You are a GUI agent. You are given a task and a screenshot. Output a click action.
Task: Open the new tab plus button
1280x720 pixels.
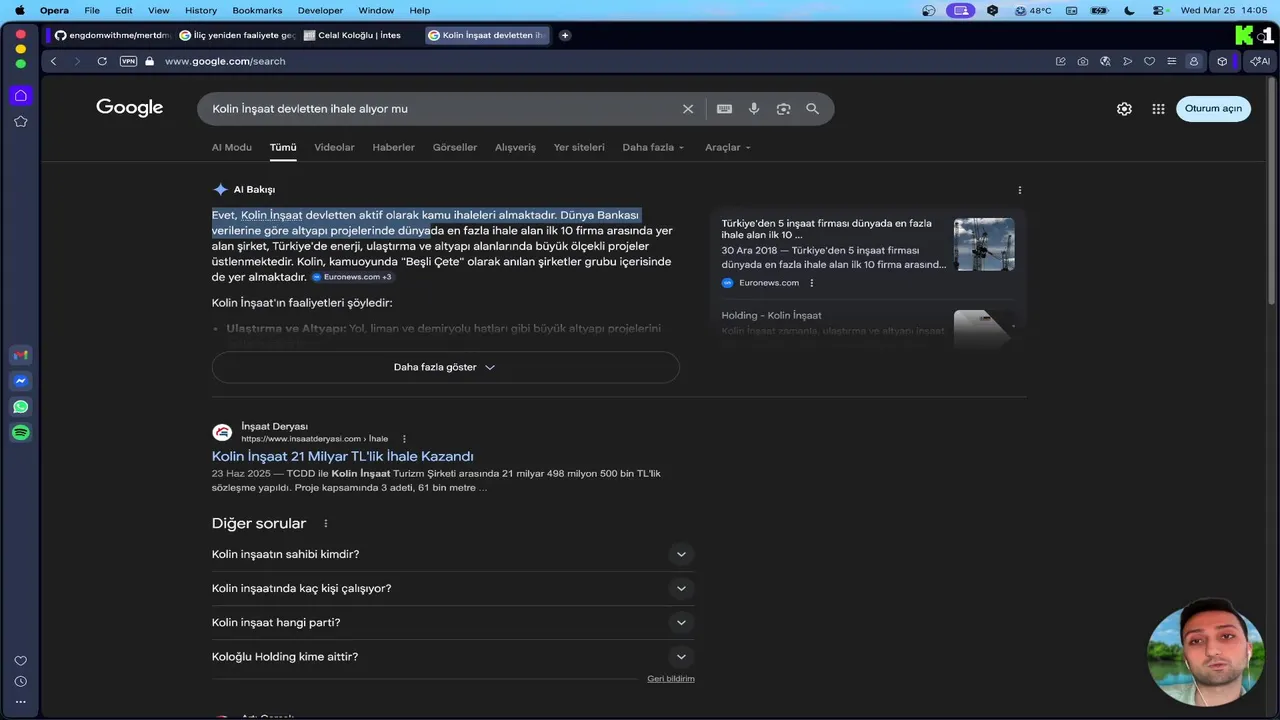pyautogui.click(x=565, y=35)
